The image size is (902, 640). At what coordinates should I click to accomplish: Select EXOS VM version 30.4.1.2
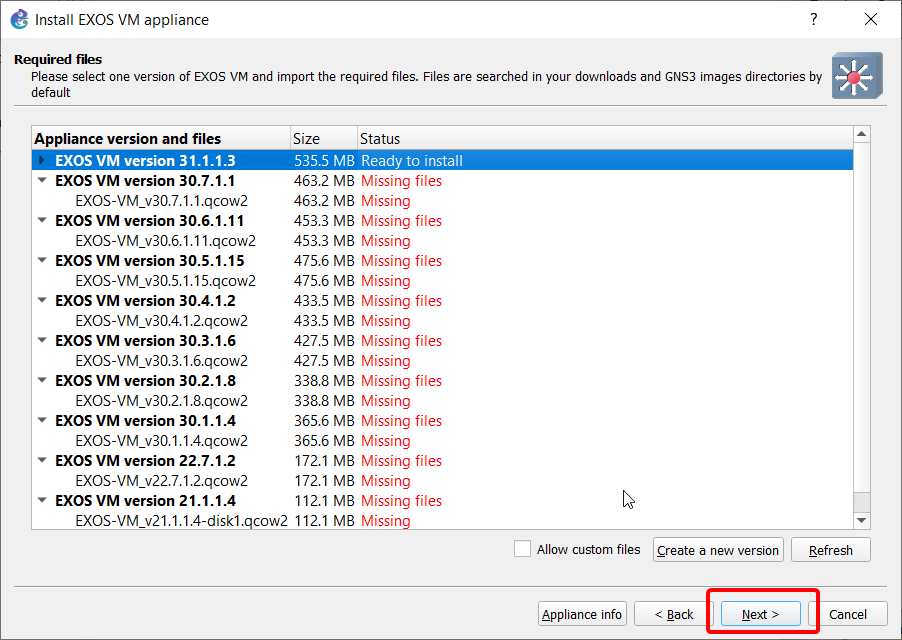click(x=145, y=301)
